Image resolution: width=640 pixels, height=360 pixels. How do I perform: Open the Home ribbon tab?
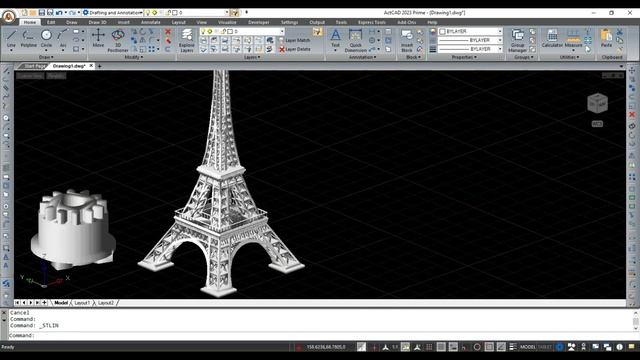click(x=29, y=22)
